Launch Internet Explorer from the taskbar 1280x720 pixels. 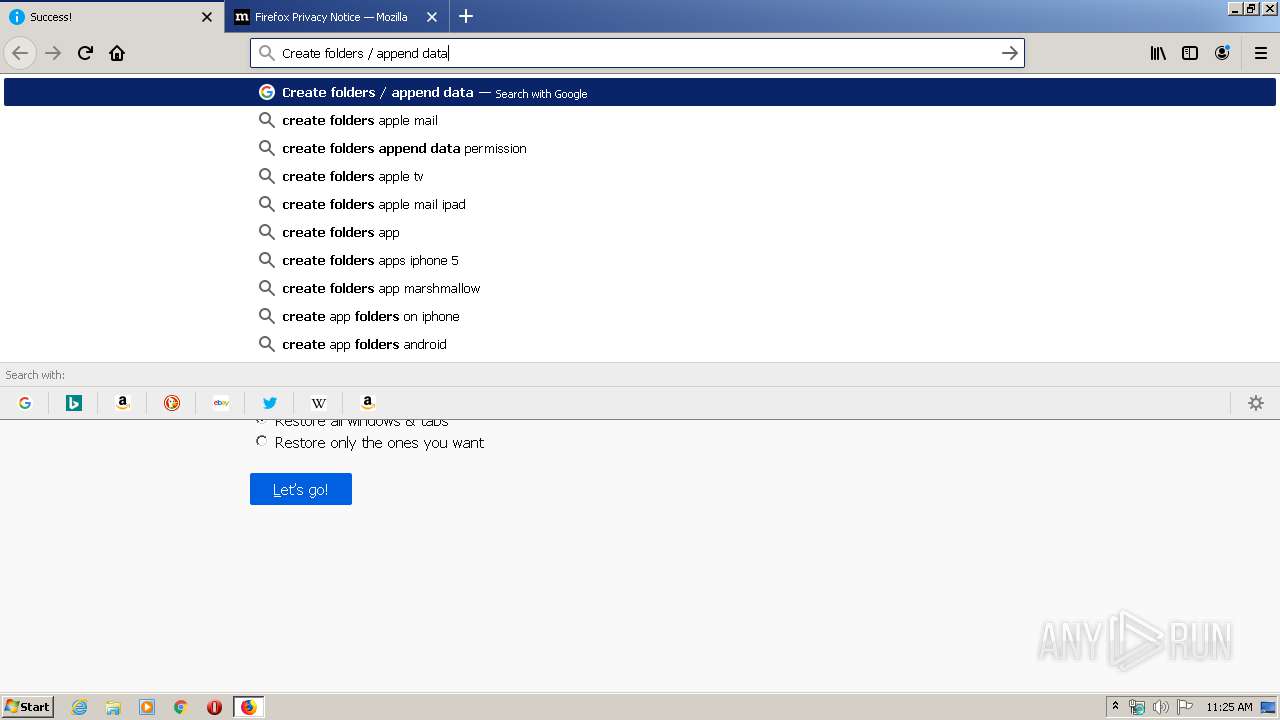click(80, 707)
